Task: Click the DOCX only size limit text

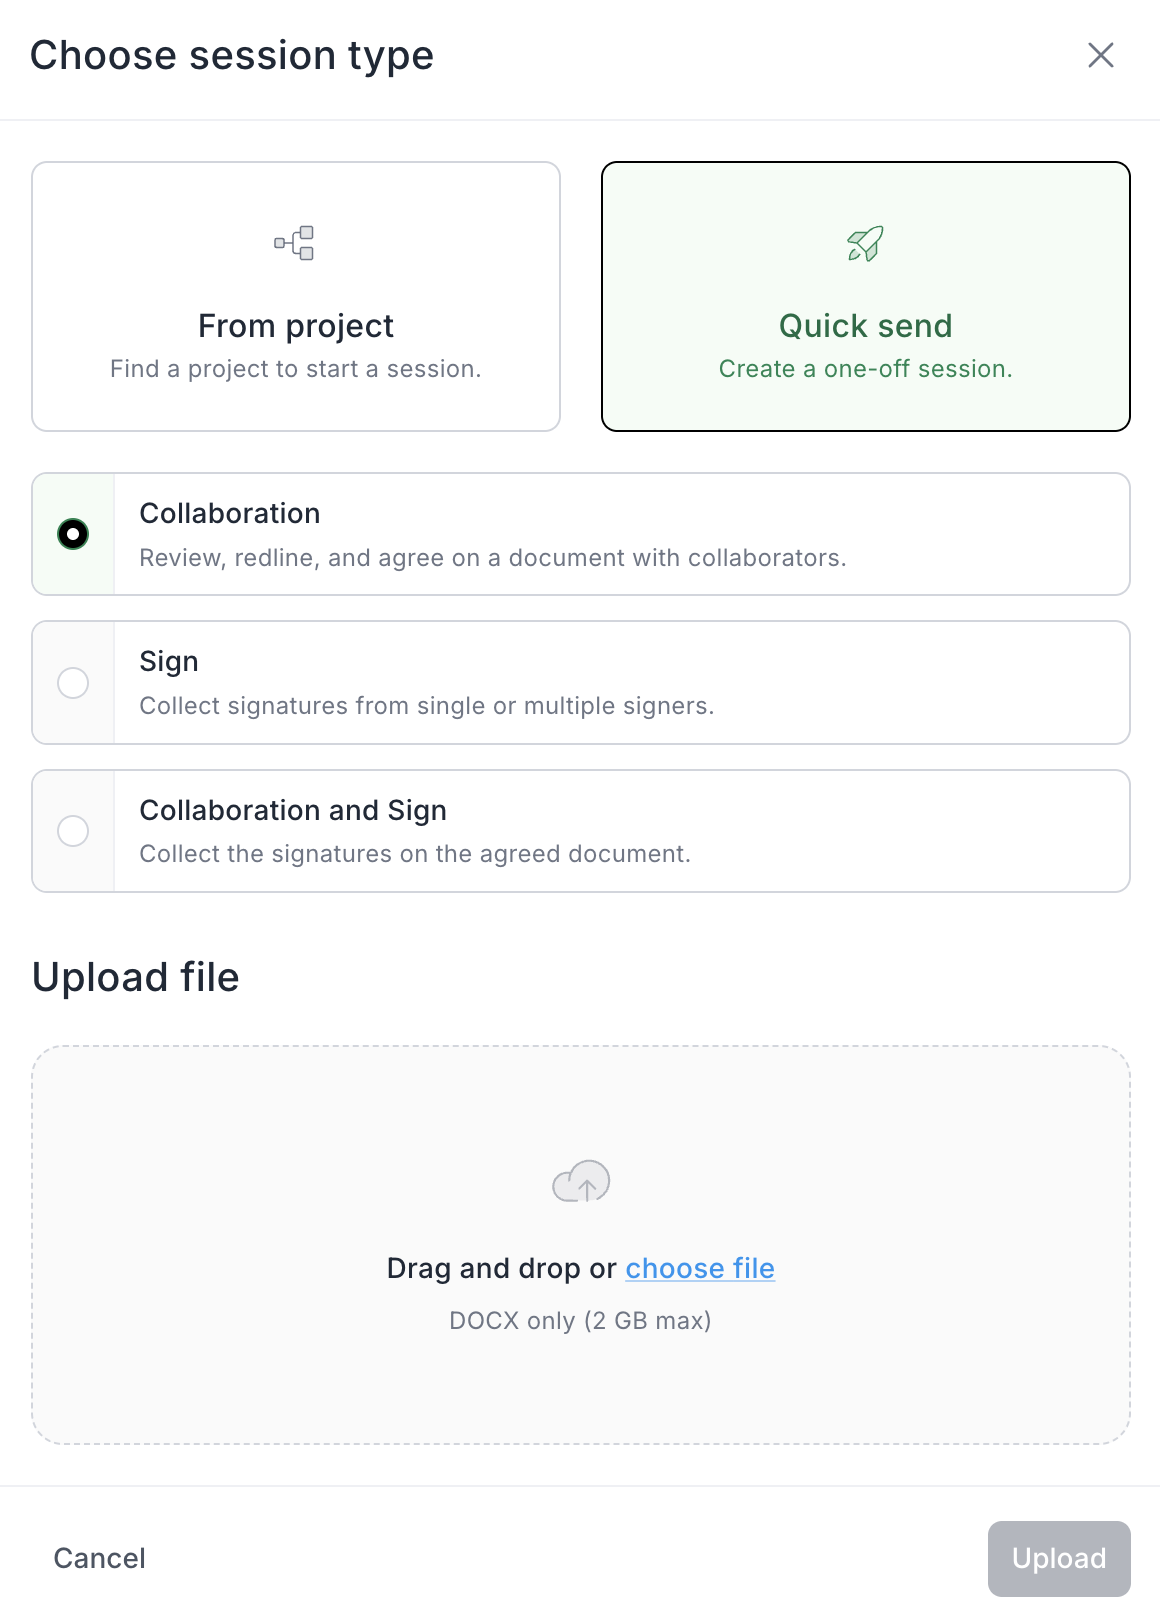Action: coord(580,1321)
